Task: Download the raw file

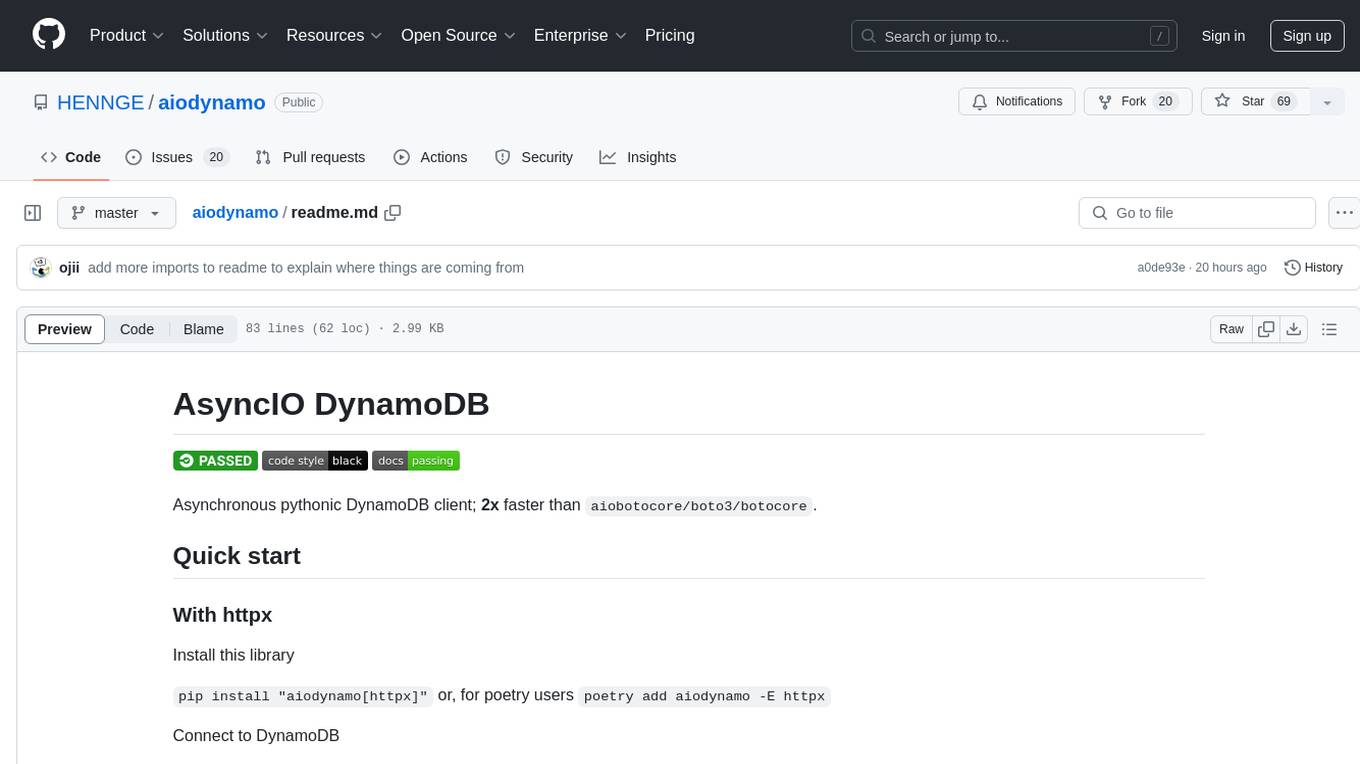Action: 1294,329
